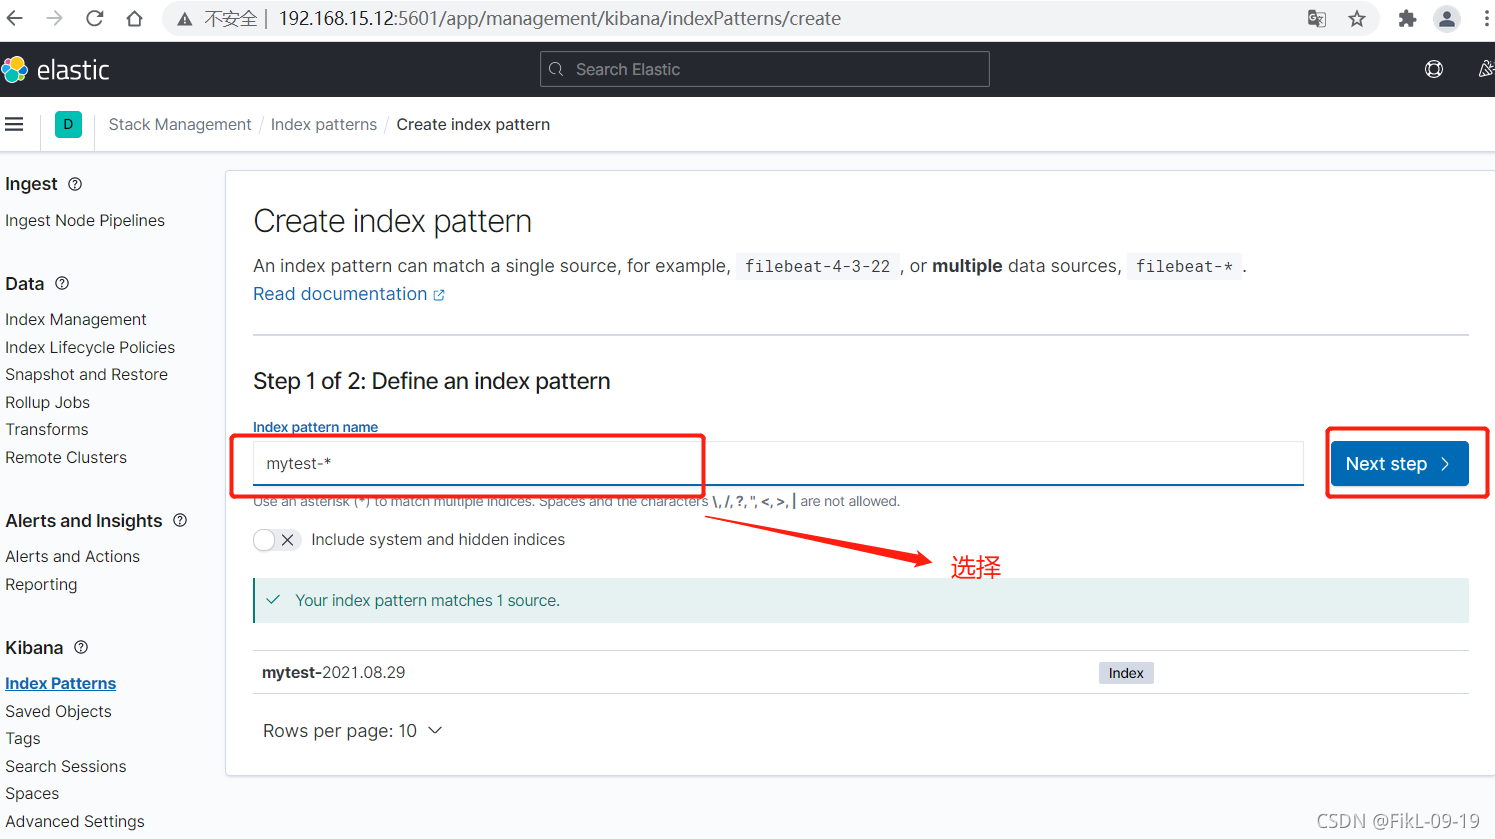Click Create index pattern breadcrumb

point(473,124)
